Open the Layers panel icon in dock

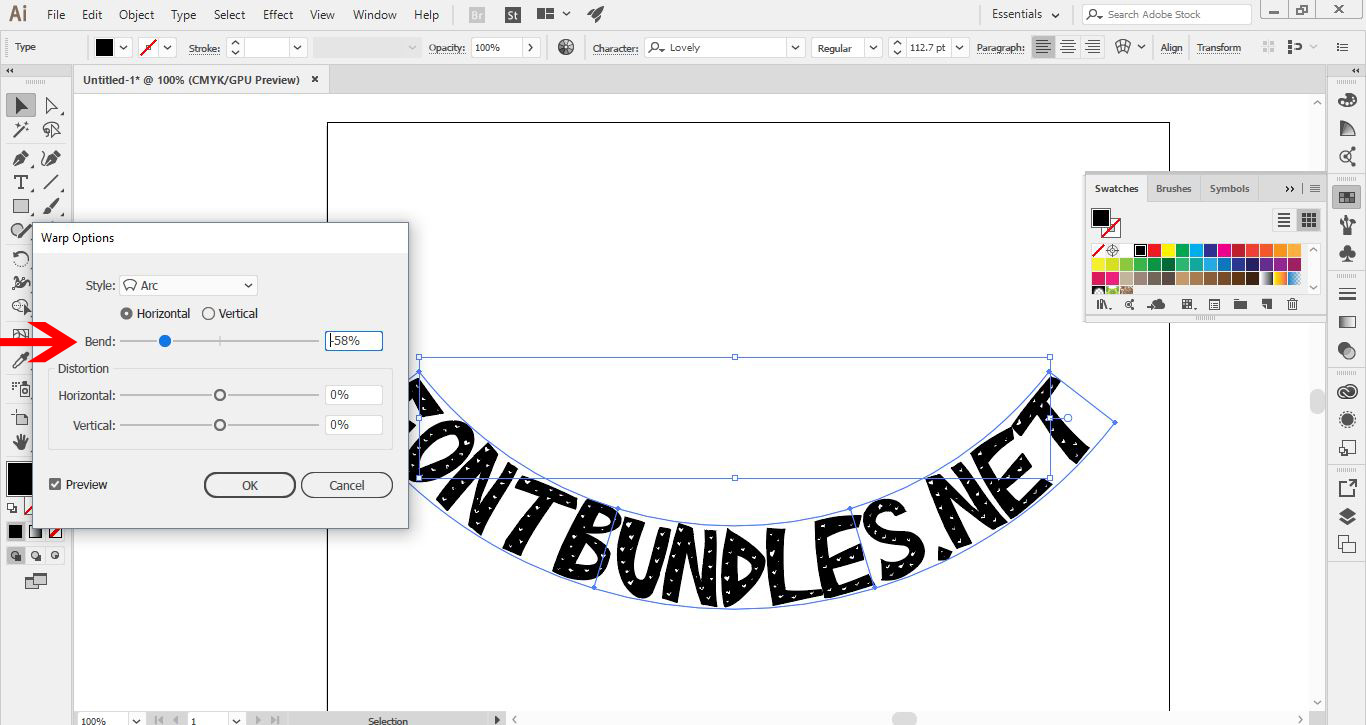pyautogui.click(x=1347, y=517)
